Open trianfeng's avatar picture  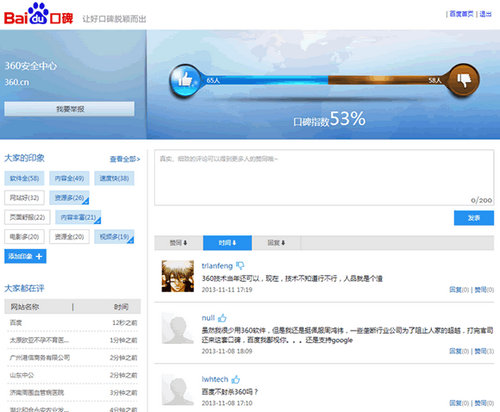178,276
